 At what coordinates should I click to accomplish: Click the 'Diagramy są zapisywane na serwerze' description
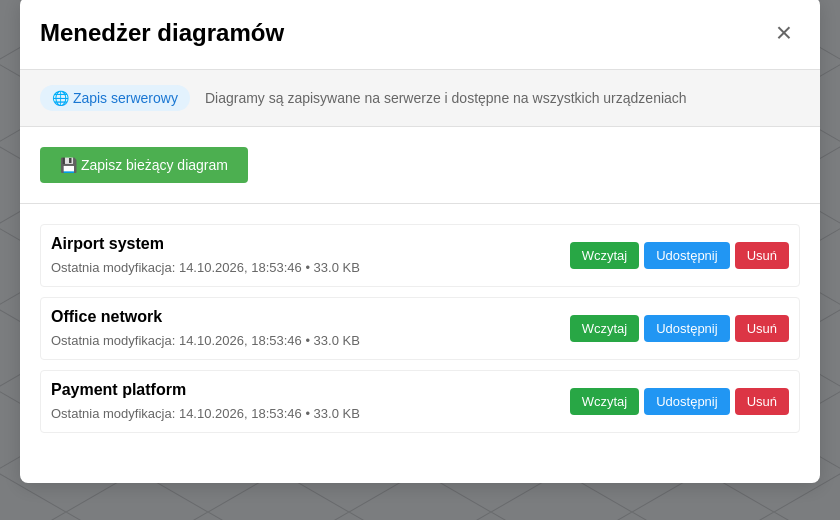pyautogui.click(x=446, y=98)
